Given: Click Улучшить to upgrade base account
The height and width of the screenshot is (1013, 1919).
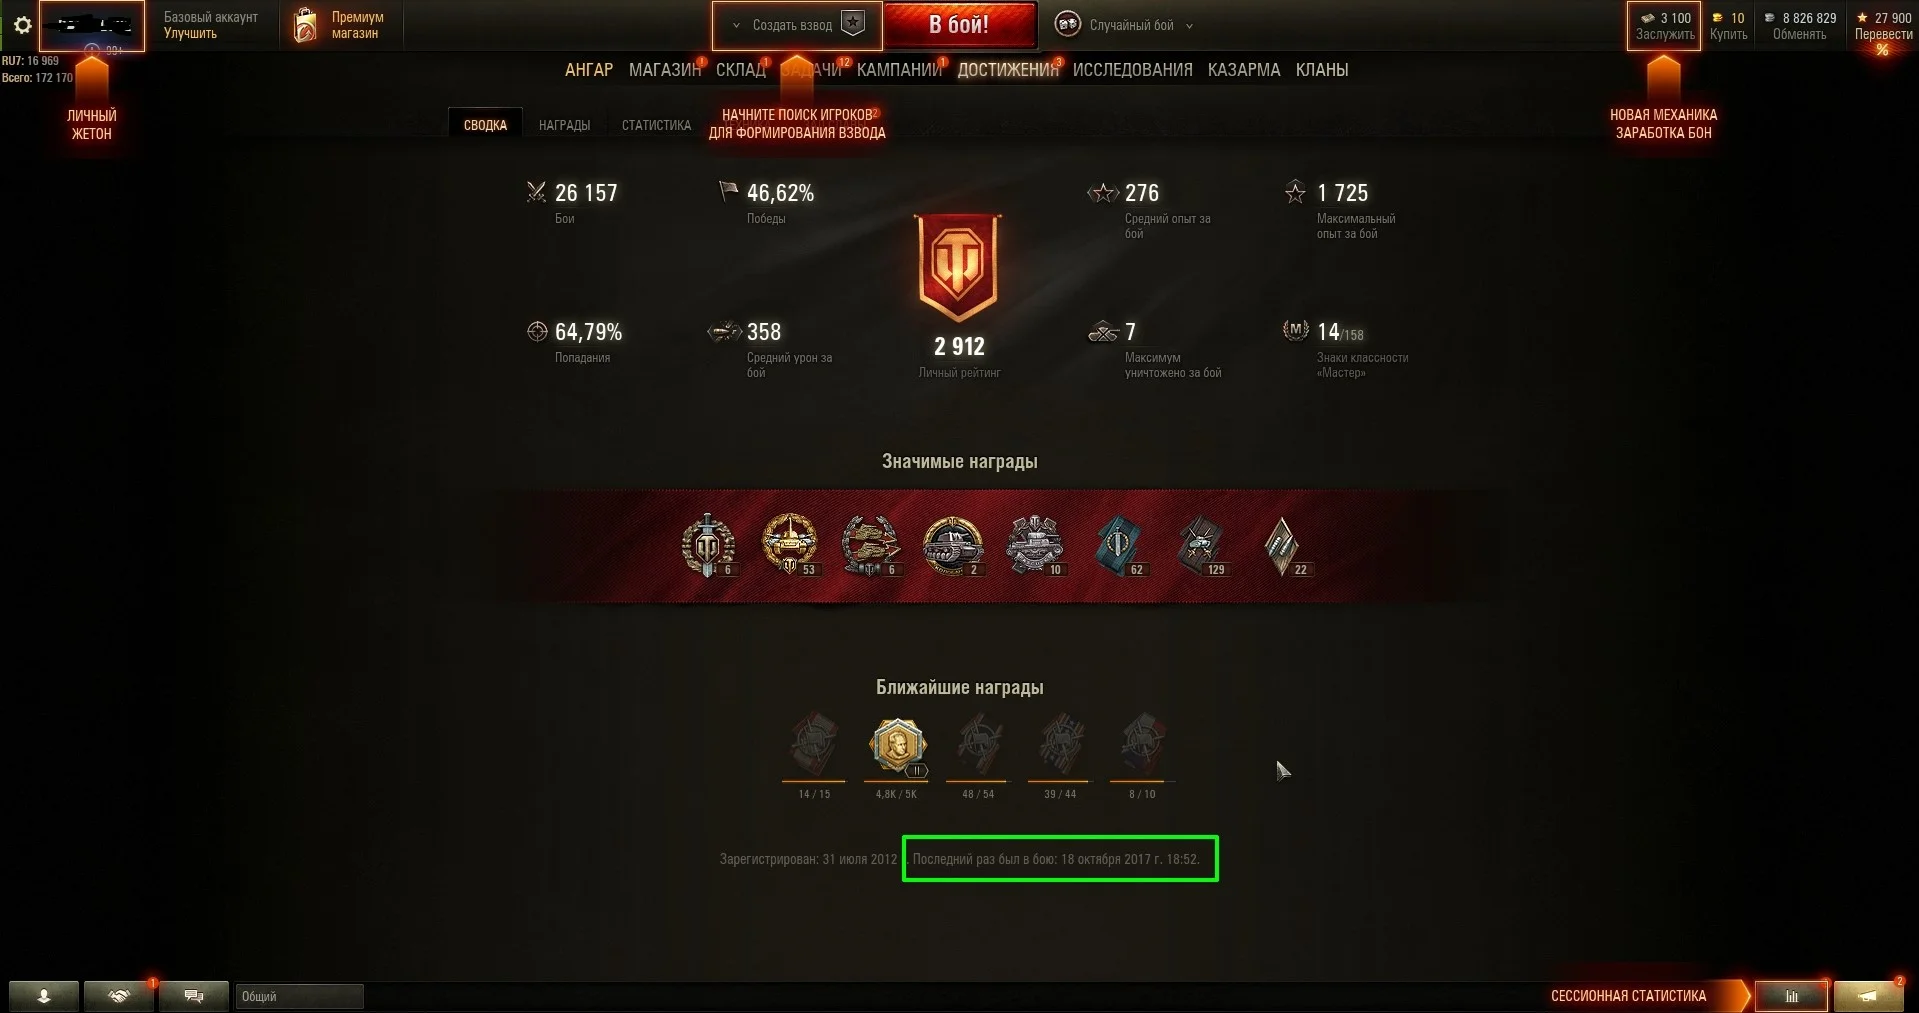Looking at the screenshot, I should point(190,34).
